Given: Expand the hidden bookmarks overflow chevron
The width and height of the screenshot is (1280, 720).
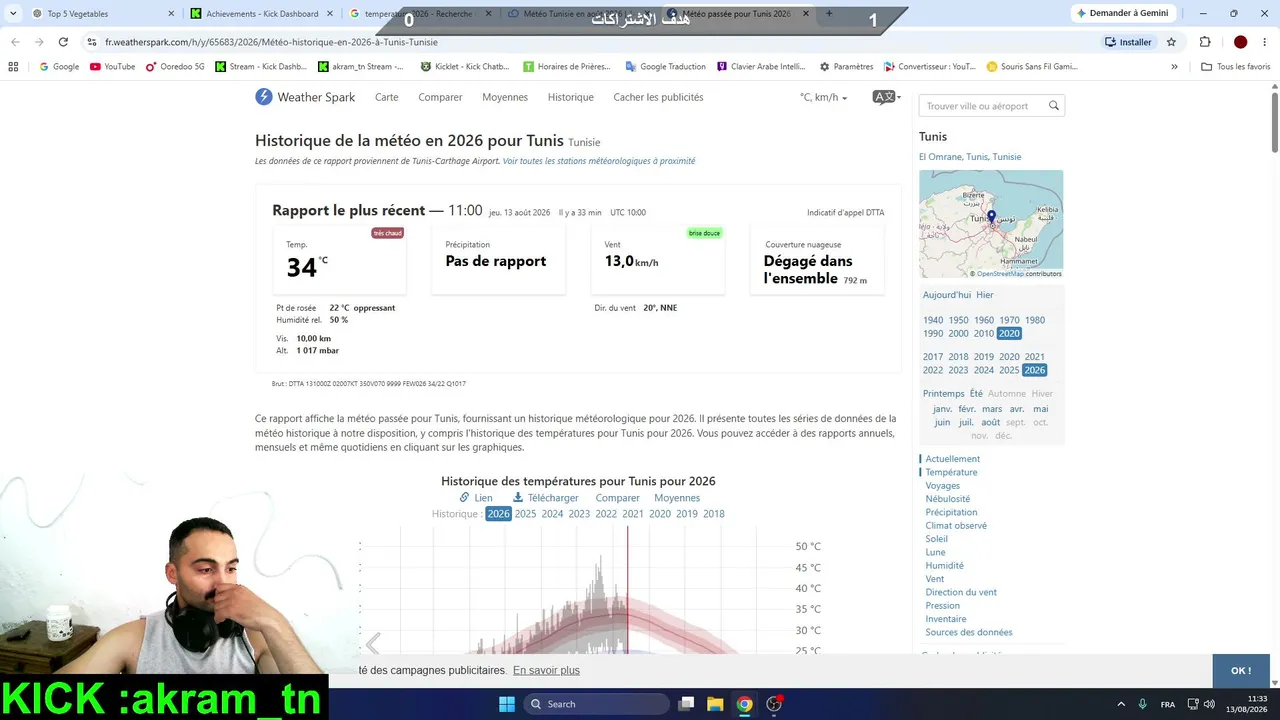Looking at the screenshot, I should 1174,67.
